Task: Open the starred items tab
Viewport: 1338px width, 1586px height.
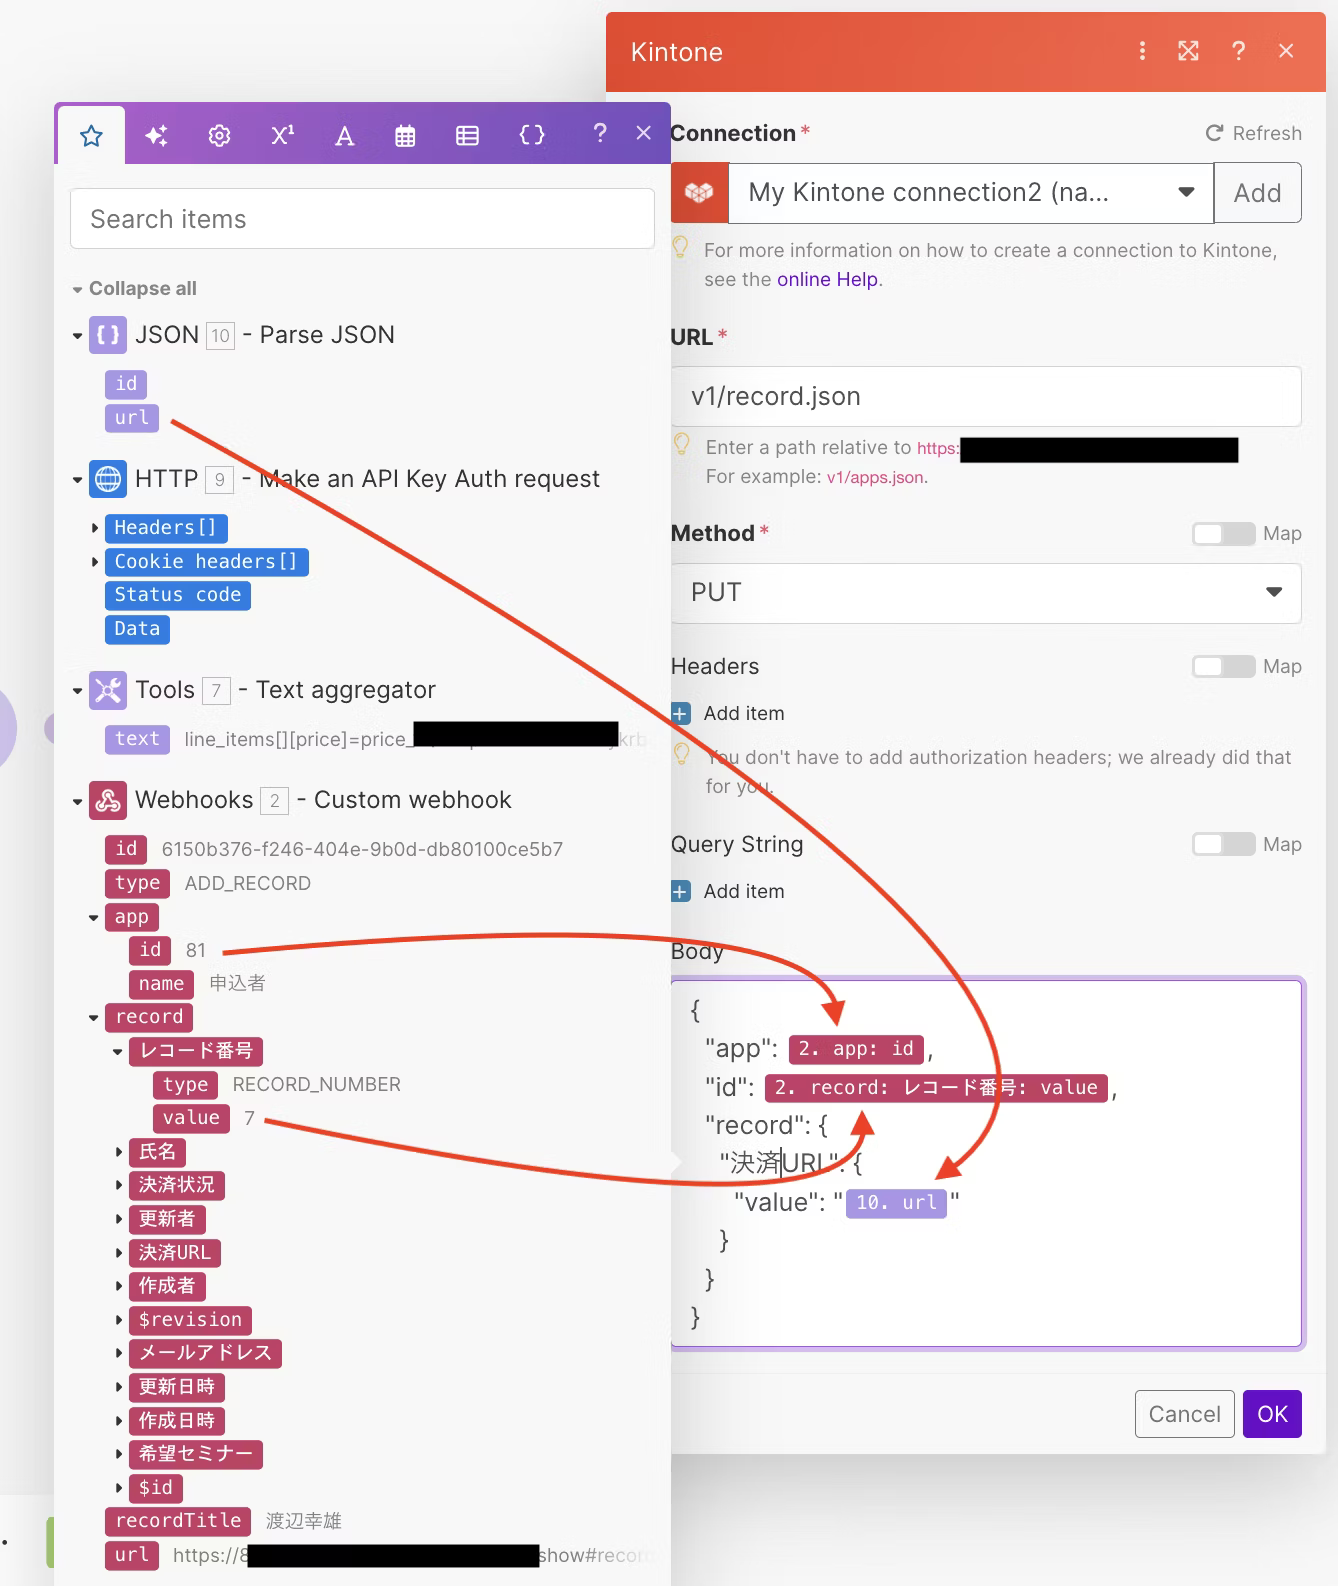Action: click(91, 135)
